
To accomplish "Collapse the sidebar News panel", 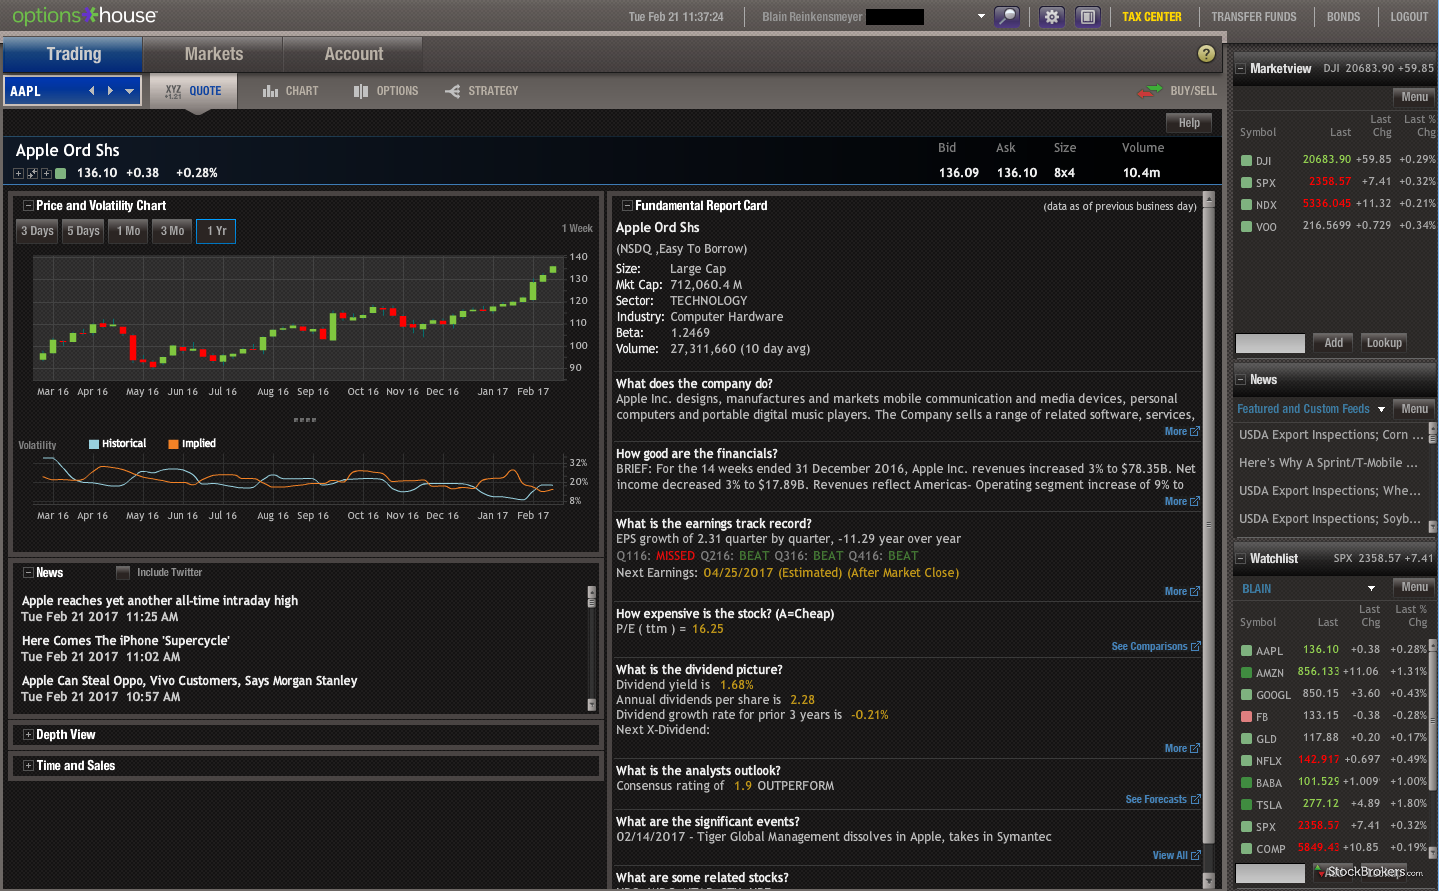I will 1241,380.
